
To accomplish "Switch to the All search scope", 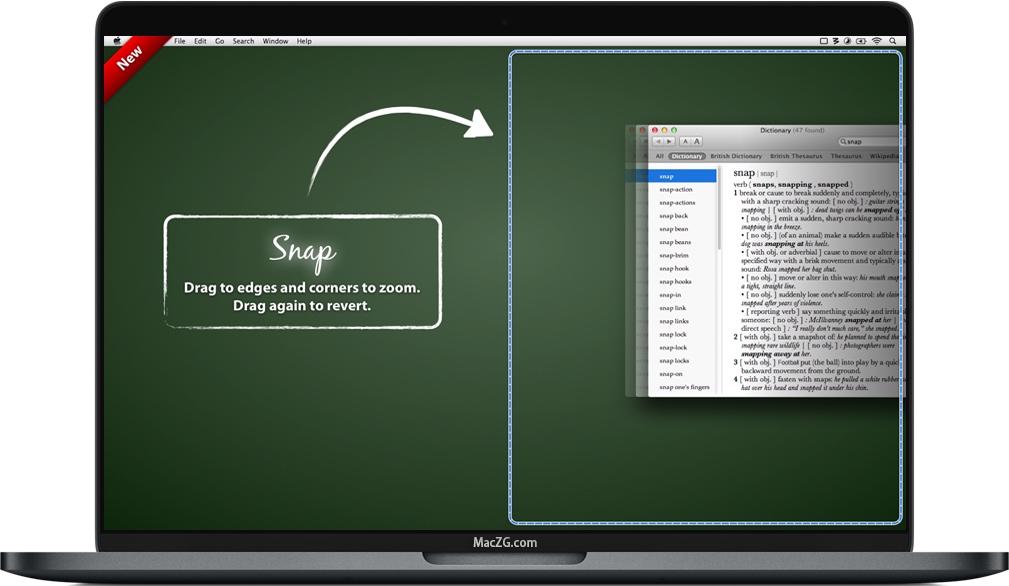I will pos(660,156).
